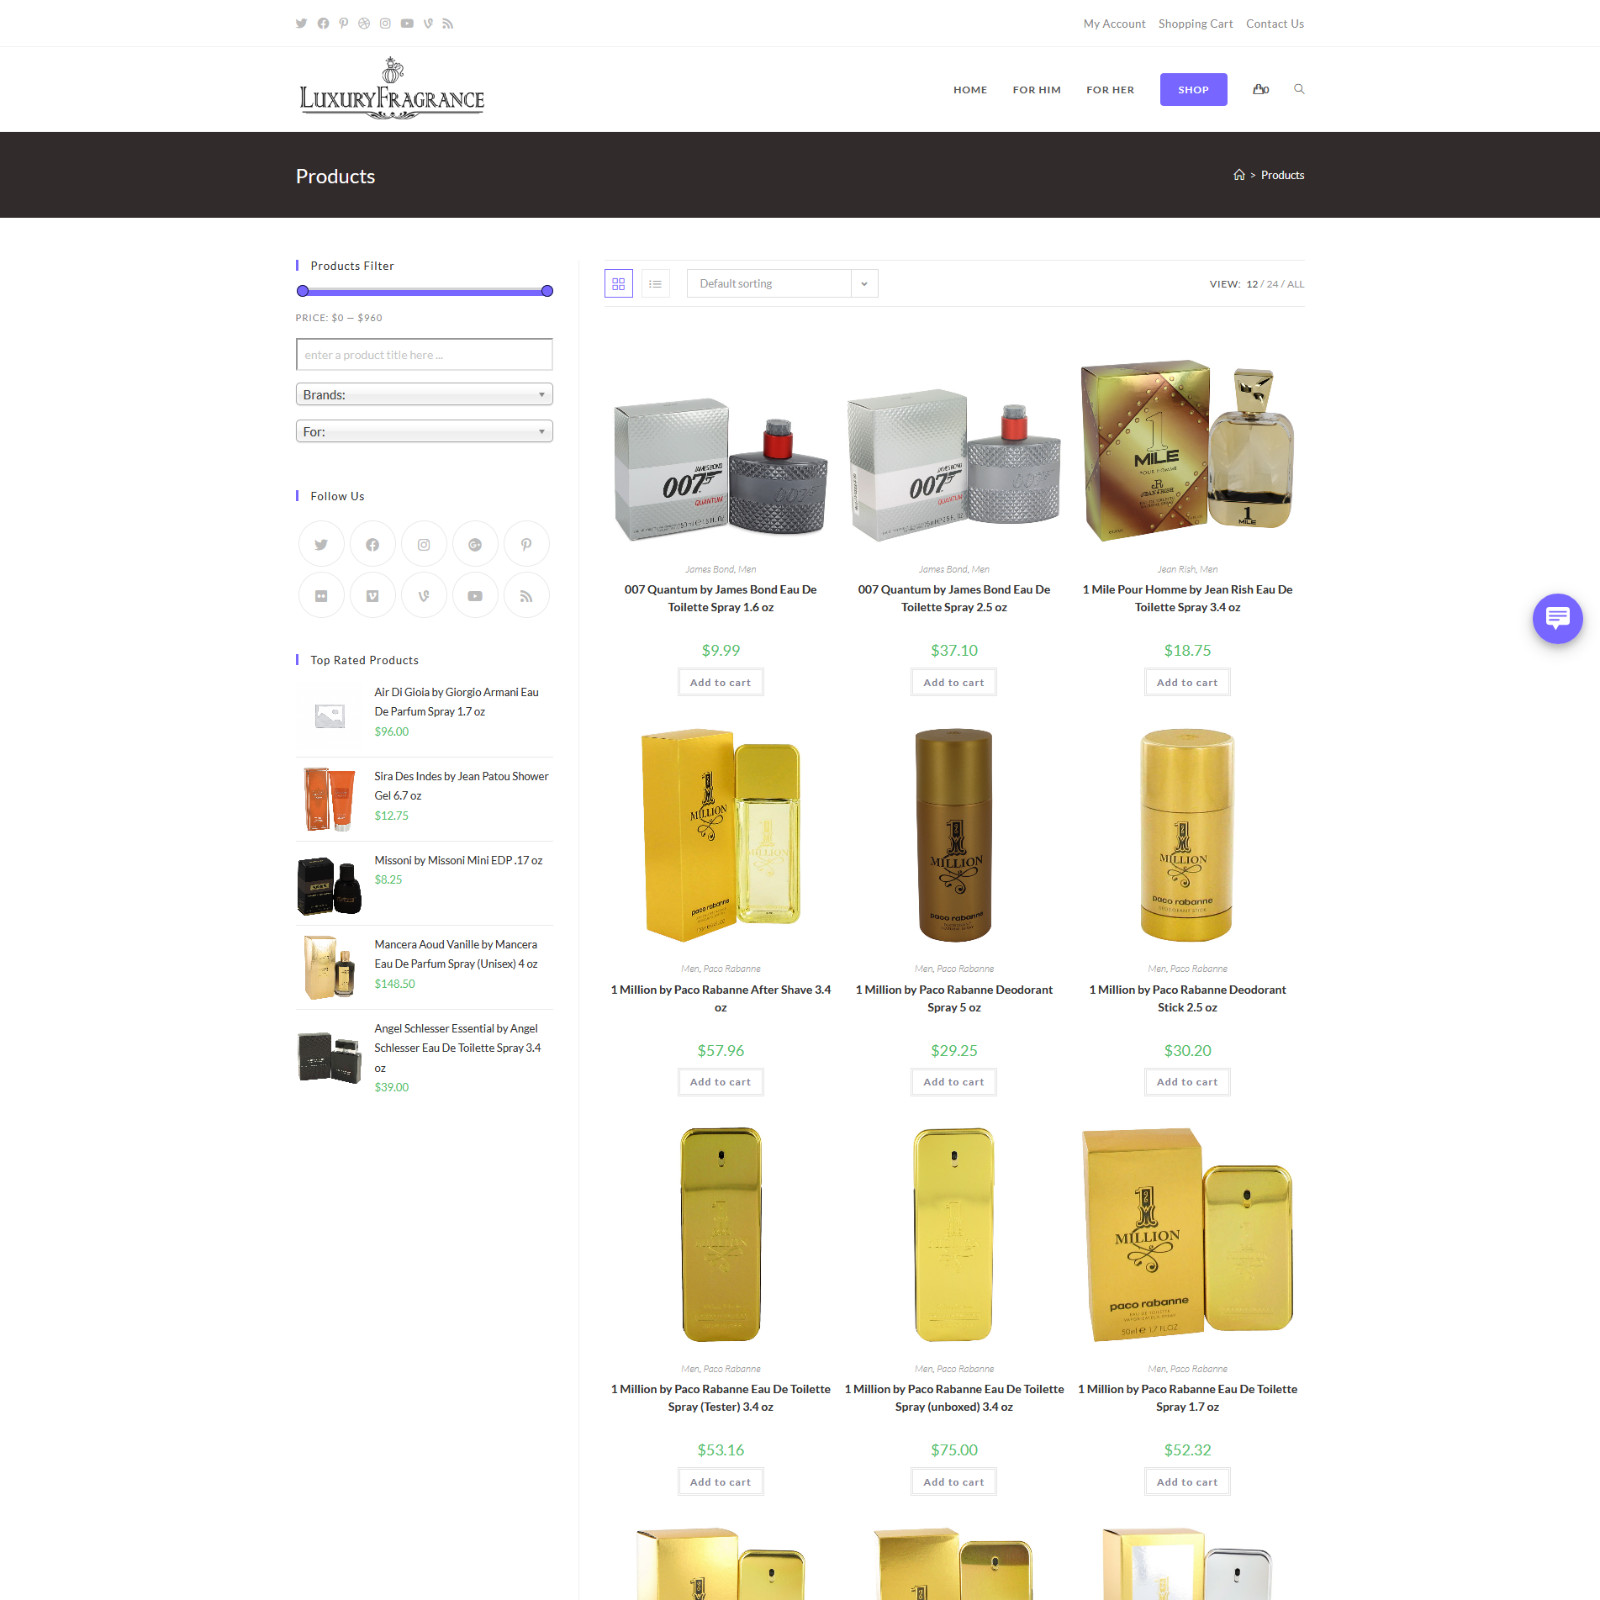Go to HOME in main menu
The height and width of the screenshot is (1600, 1600).
point(970,90)
